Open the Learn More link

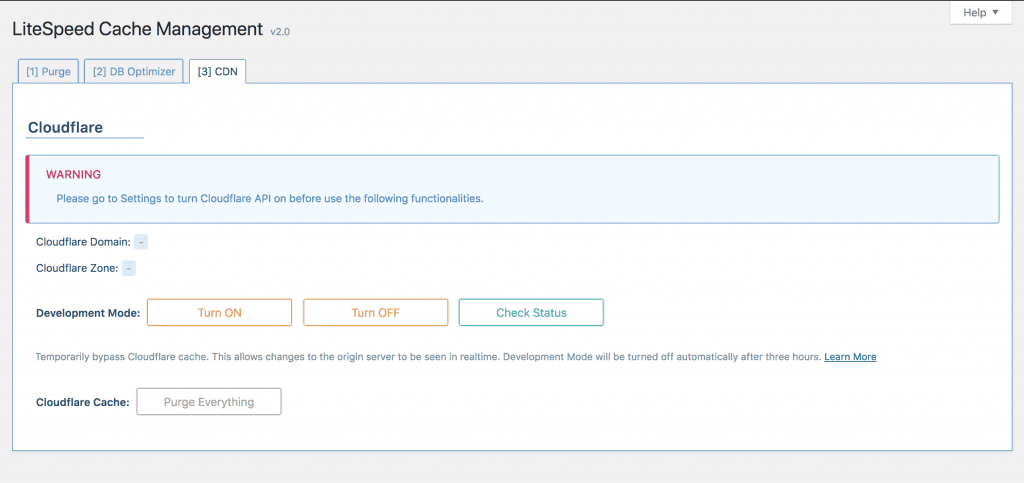point(850,357)
